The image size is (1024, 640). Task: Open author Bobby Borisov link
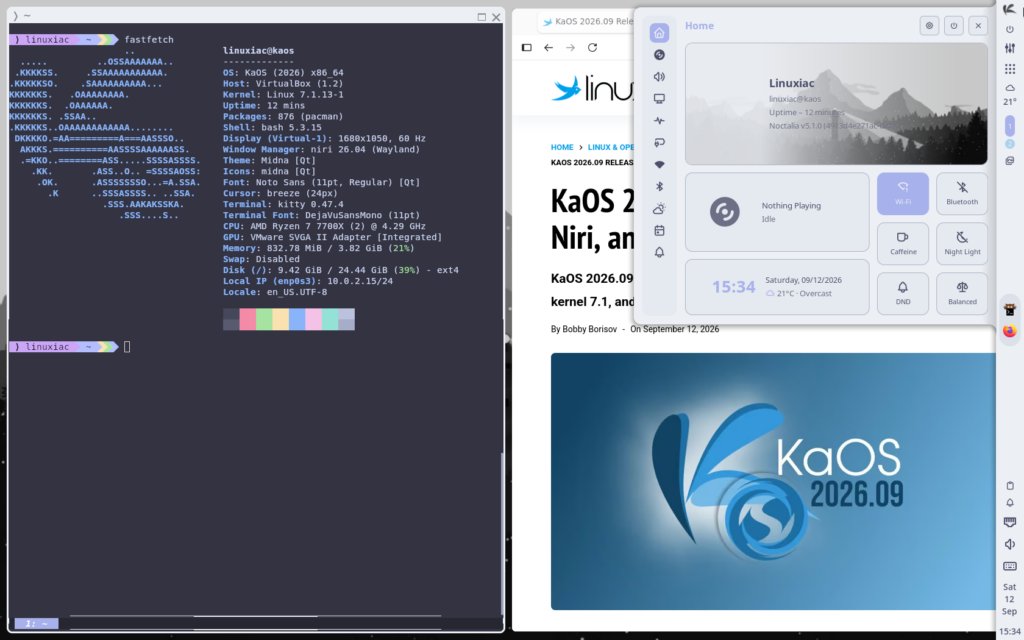[590, 329]
